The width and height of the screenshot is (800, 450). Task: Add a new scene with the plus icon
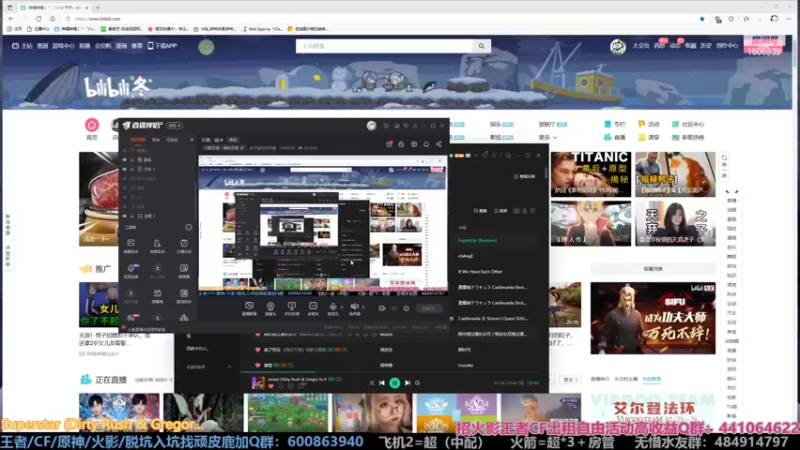tap(192, 139)
